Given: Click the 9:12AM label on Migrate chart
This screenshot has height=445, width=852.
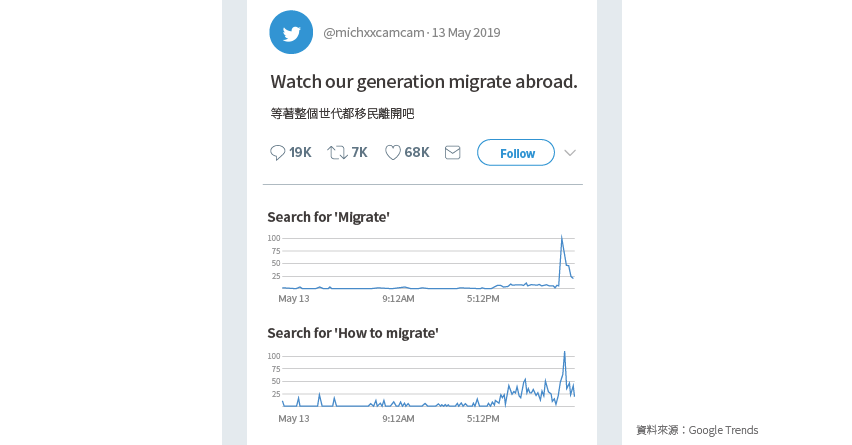Looking at the screenshot, I should (x=398, y=298).
